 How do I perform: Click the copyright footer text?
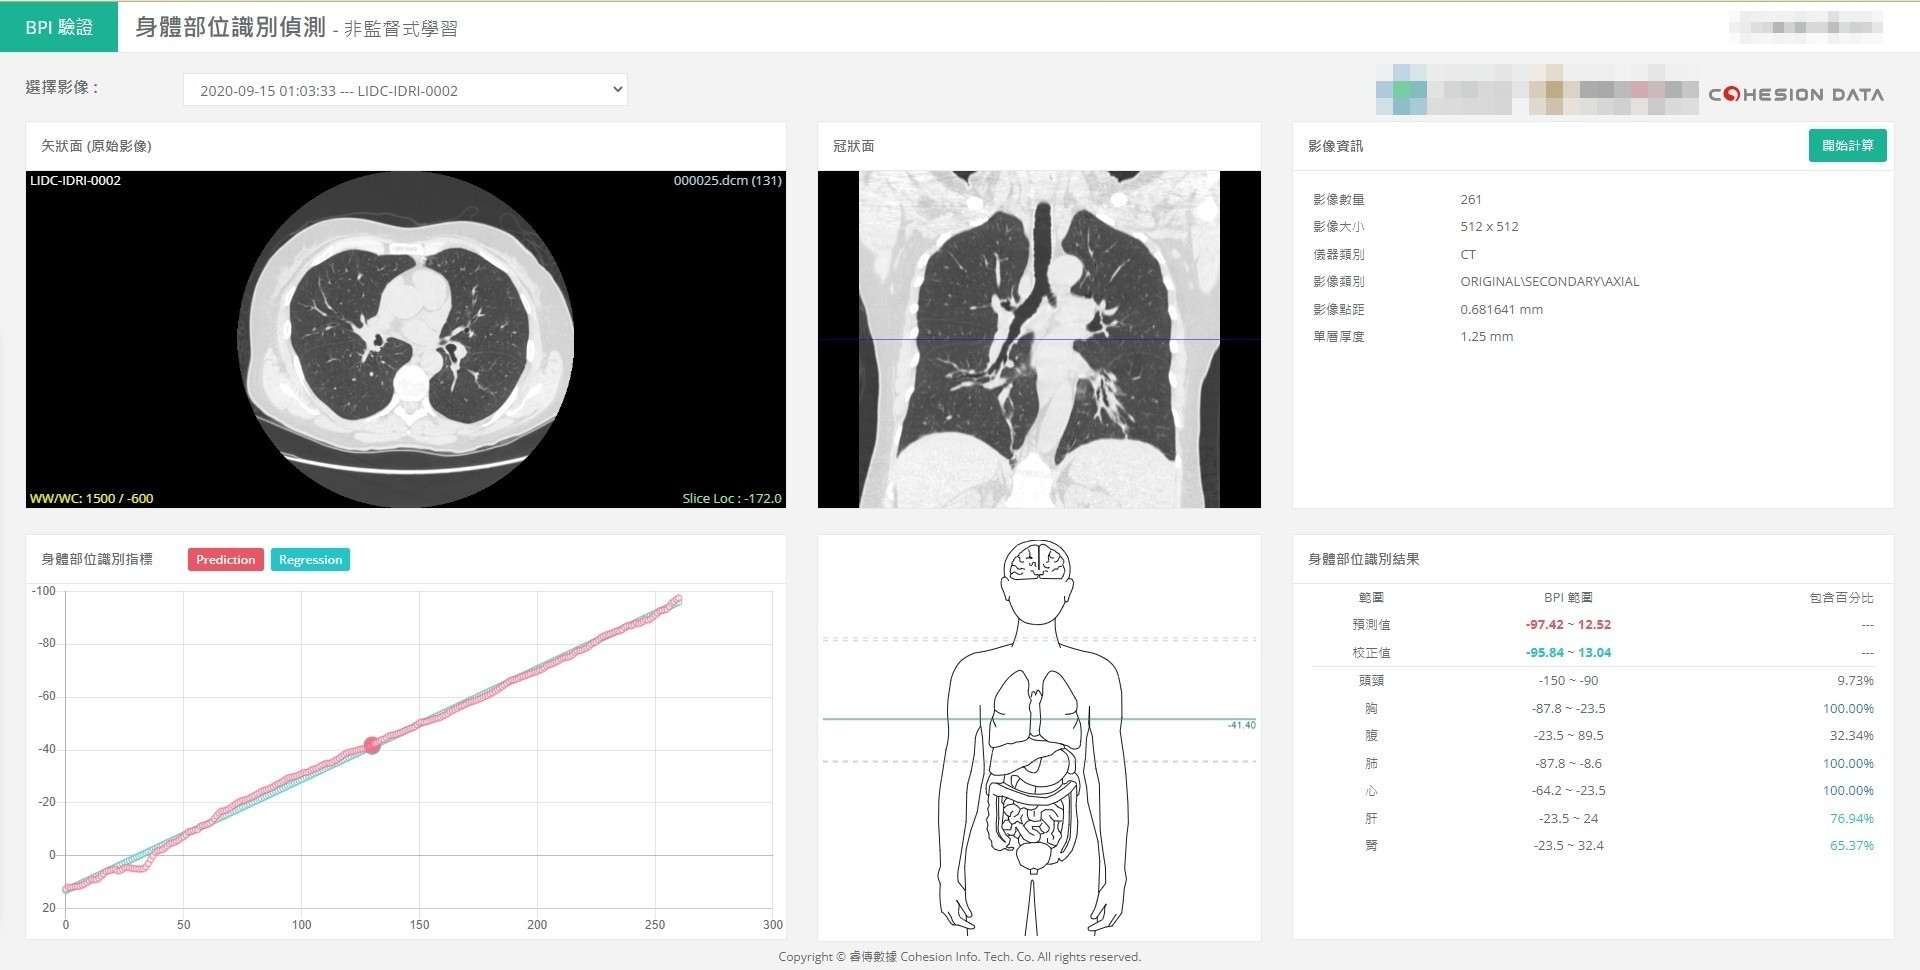click(959, 957)
